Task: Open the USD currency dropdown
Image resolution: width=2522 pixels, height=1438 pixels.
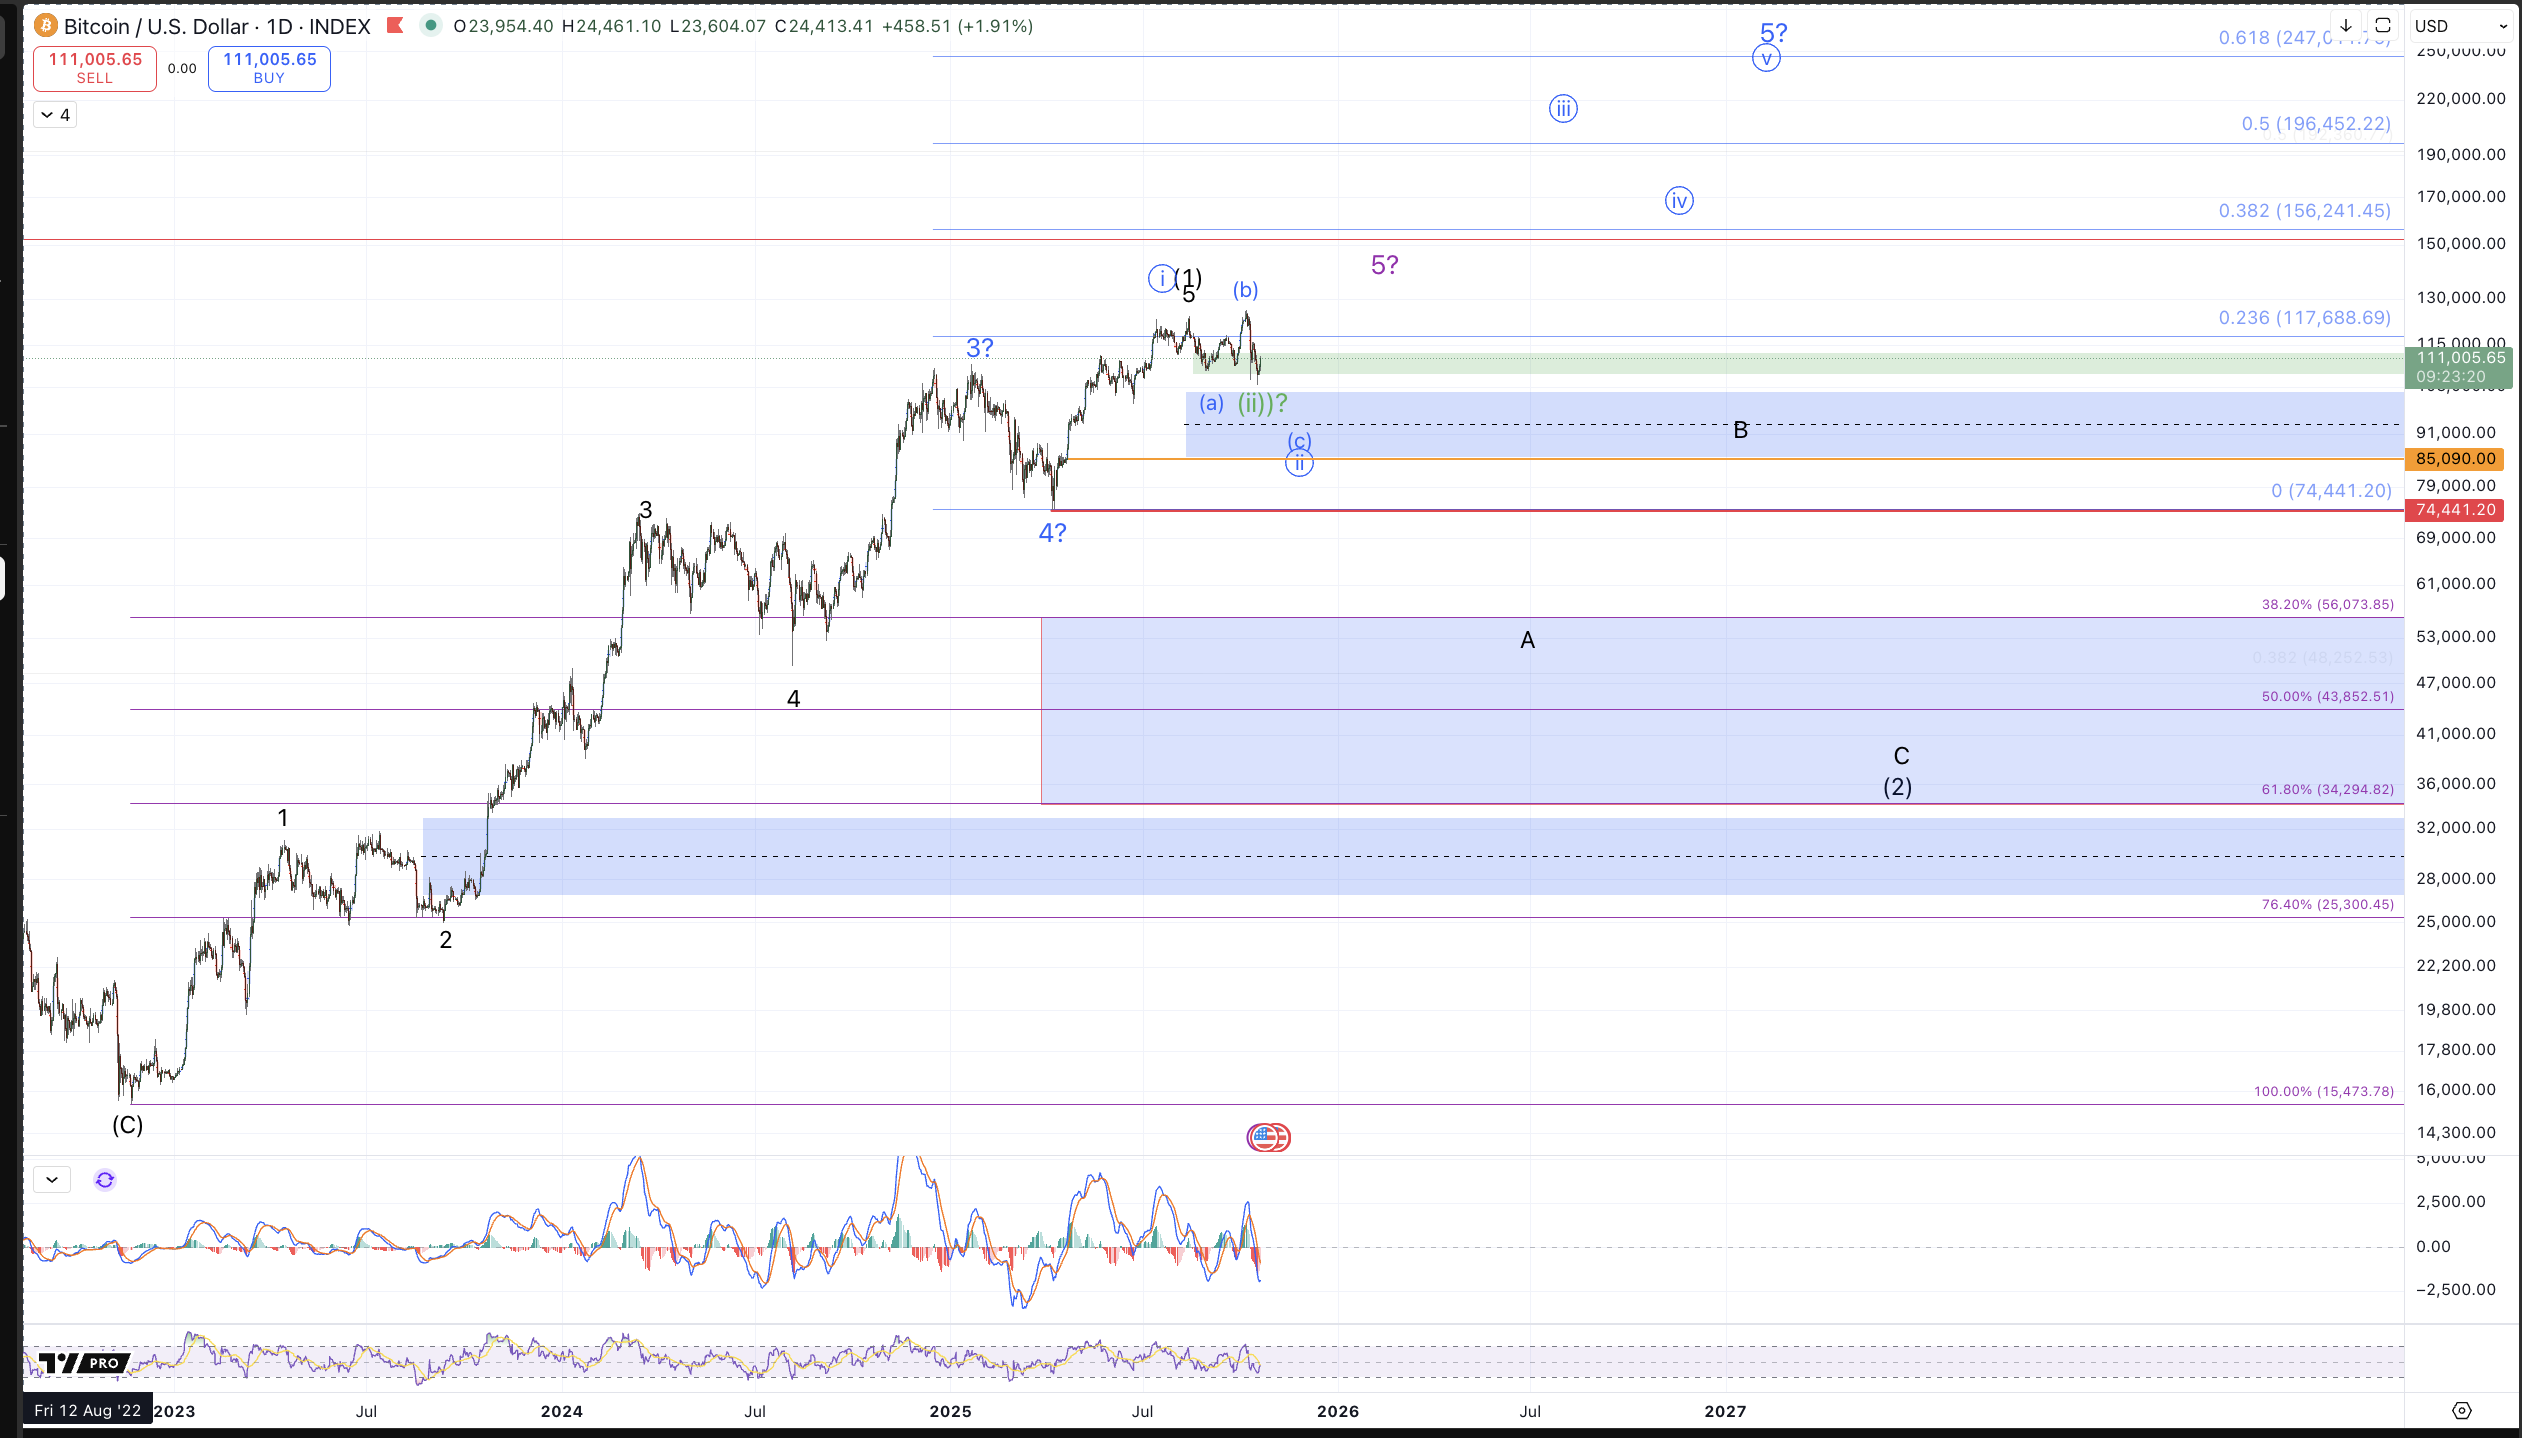Action: [2461, 26]
